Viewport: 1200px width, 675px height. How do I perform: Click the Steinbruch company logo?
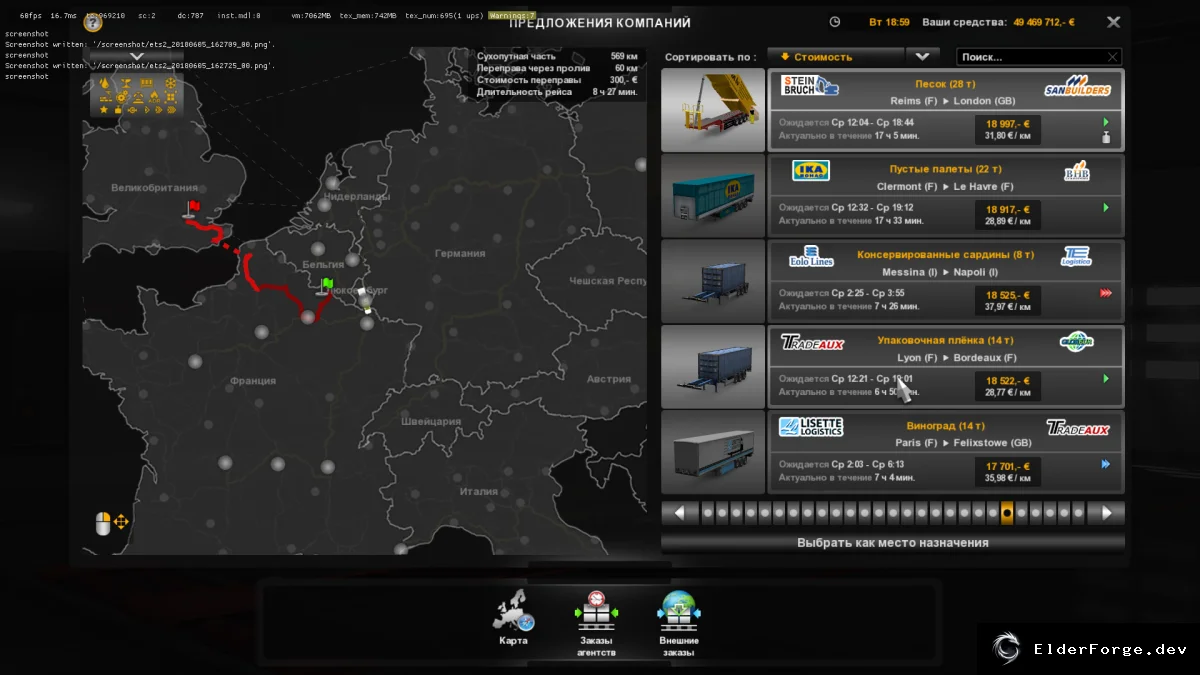[810, 86]
